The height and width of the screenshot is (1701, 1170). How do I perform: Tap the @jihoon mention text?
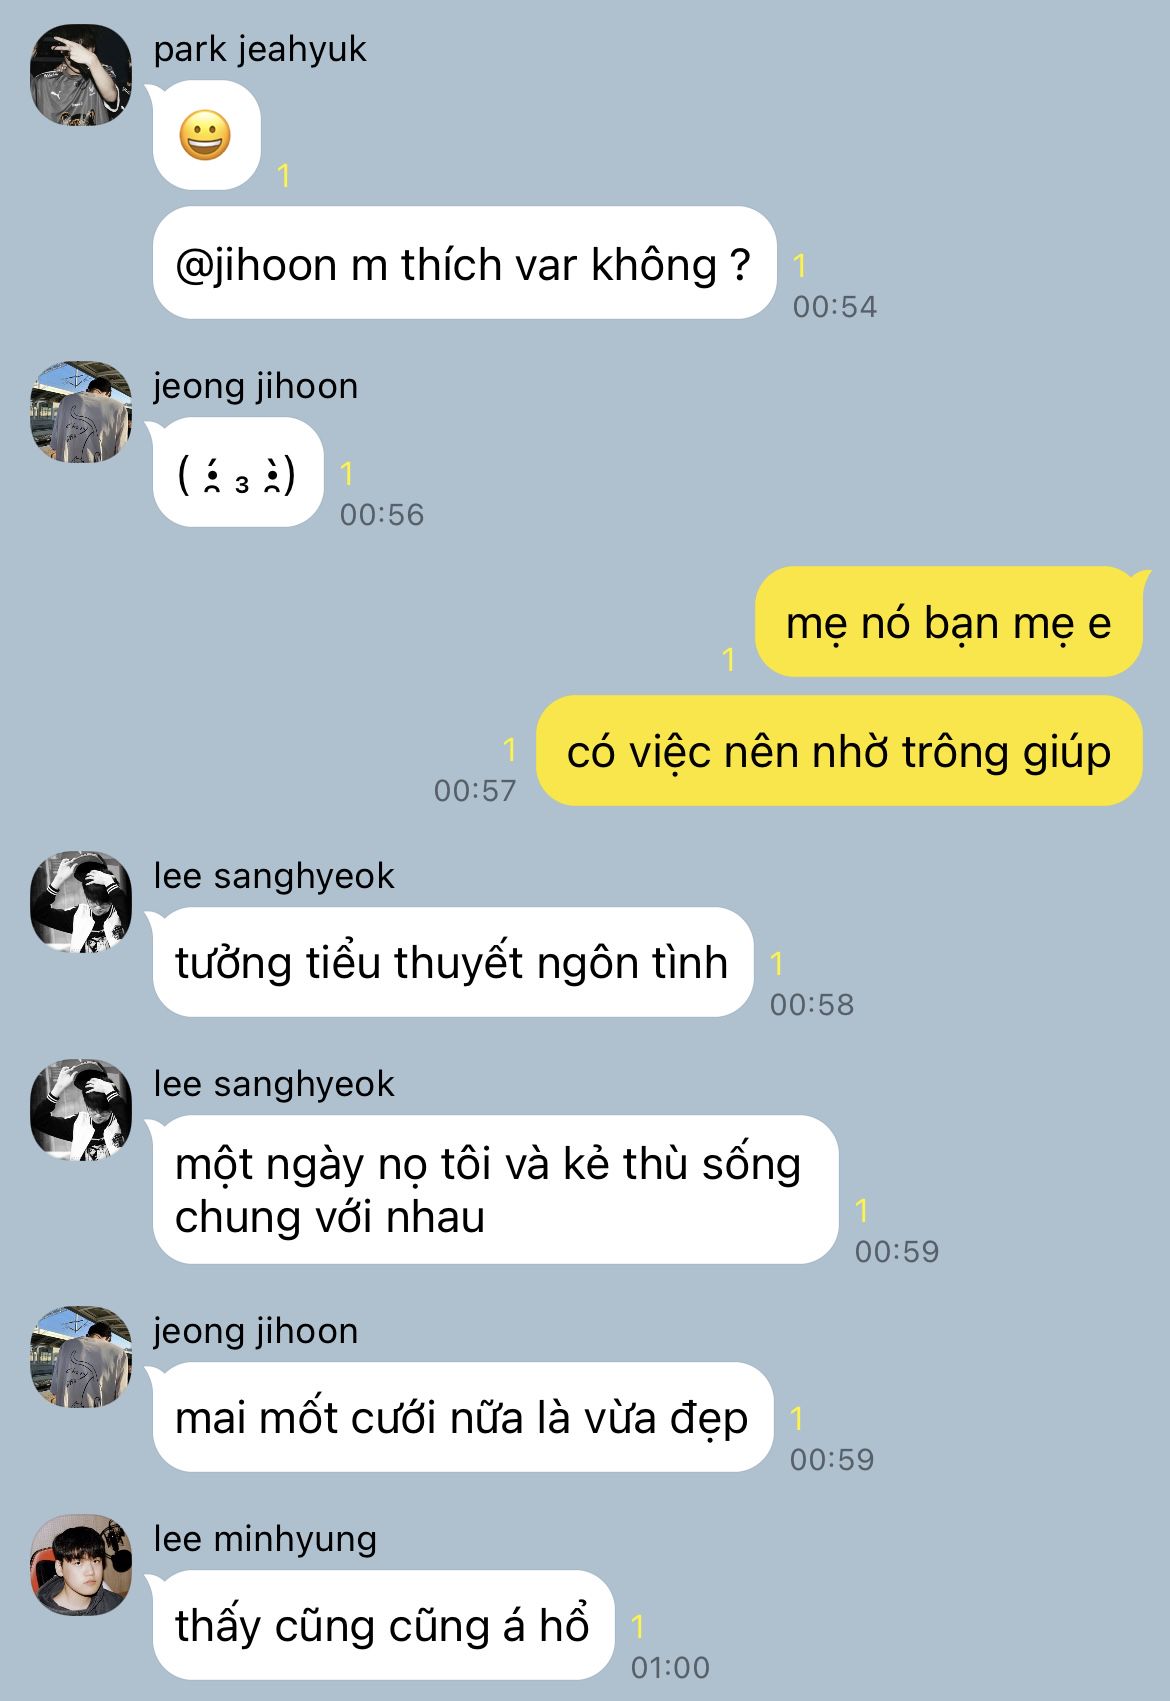(256, 265)
